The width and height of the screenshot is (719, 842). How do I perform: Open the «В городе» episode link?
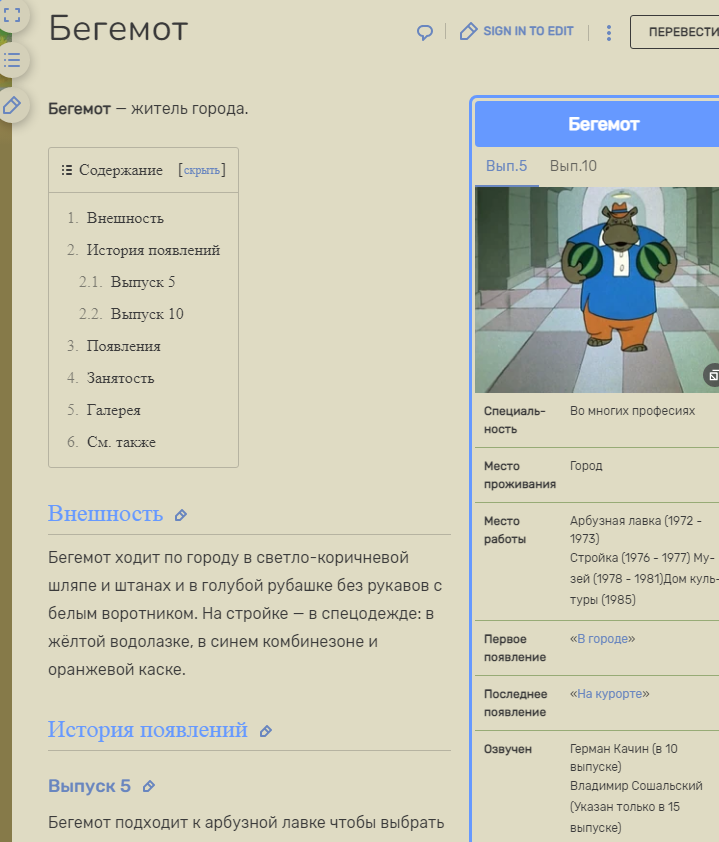pyautogui.click(x=602, y=638)
